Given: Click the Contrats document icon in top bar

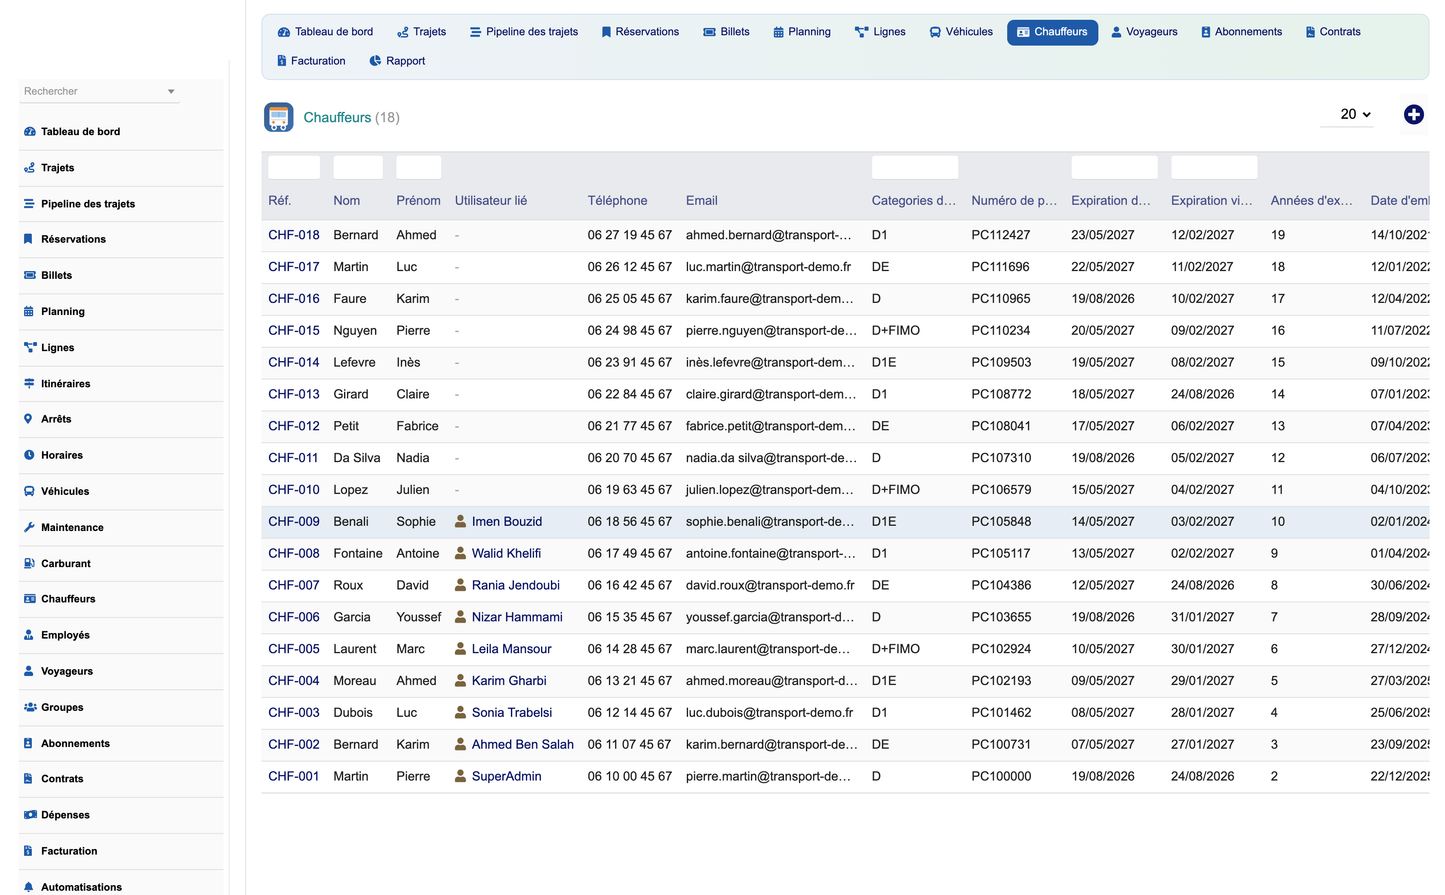Looking at the screenshot, I should point(1310,32).
